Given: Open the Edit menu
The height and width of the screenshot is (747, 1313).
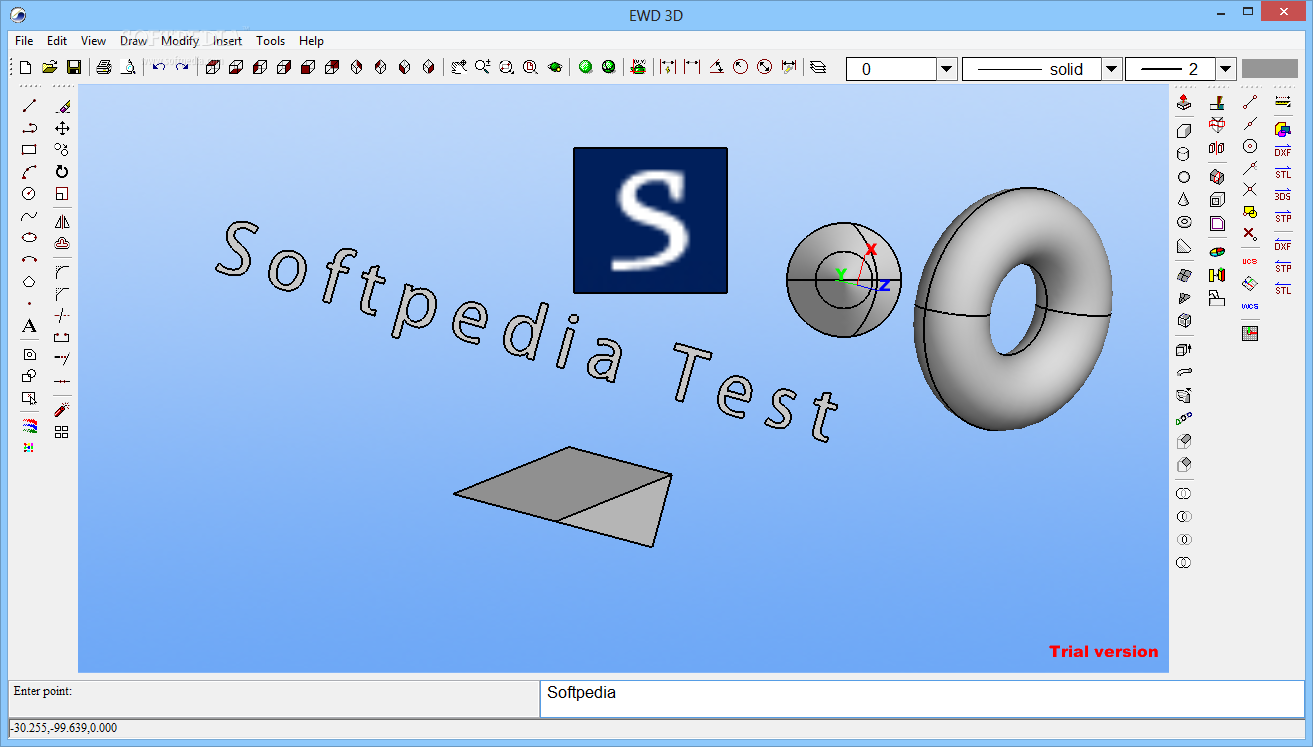Looking at the screenshot, I should click(57, 41).
